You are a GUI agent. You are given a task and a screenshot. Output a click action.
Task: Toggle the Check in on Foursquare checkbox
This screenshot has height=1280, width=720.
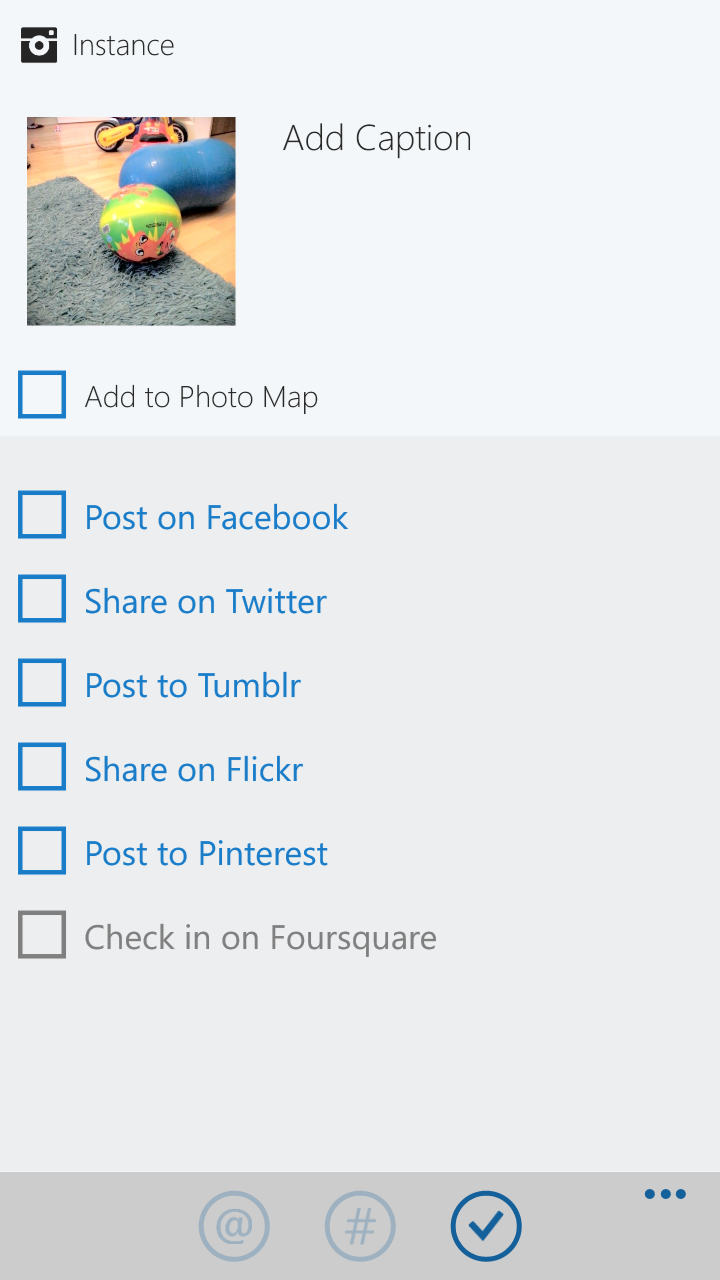coord(42,935)
